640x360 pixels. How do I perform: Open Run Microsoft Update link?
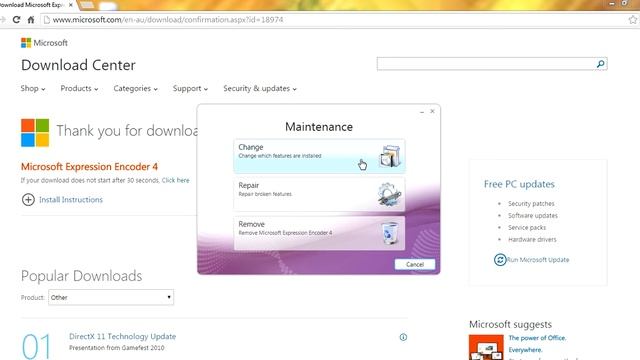[538, 260]
